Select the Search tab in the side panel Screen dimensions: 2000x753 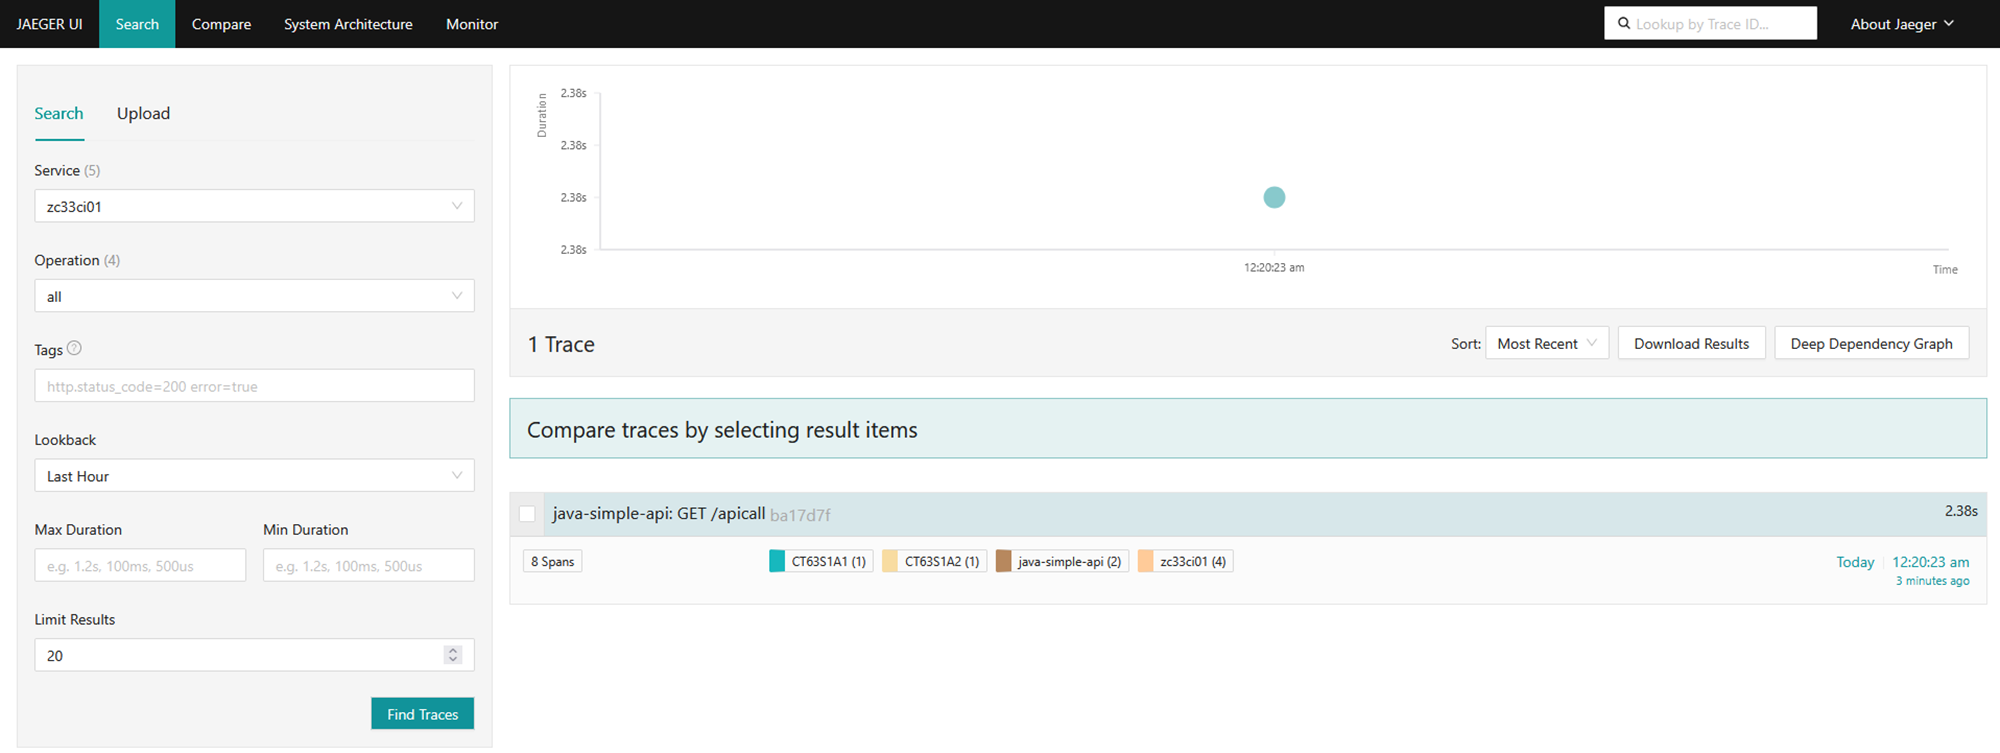59,113
